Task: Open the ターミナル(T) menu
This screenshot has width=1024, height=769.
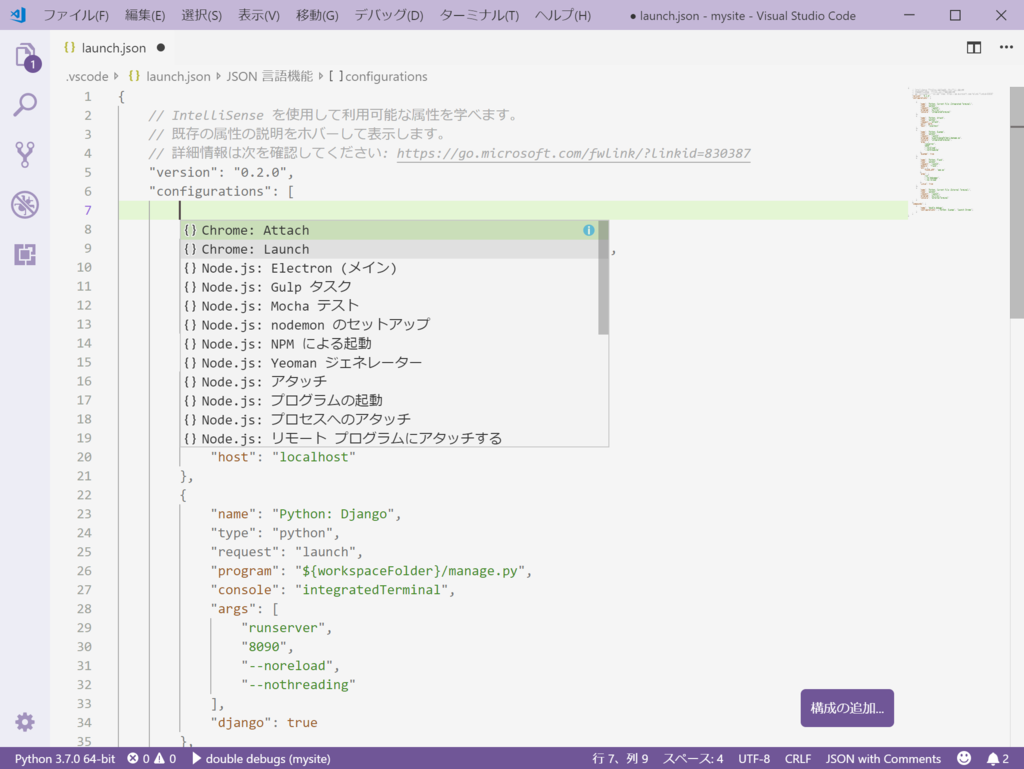Action: [x=479, y=15]
